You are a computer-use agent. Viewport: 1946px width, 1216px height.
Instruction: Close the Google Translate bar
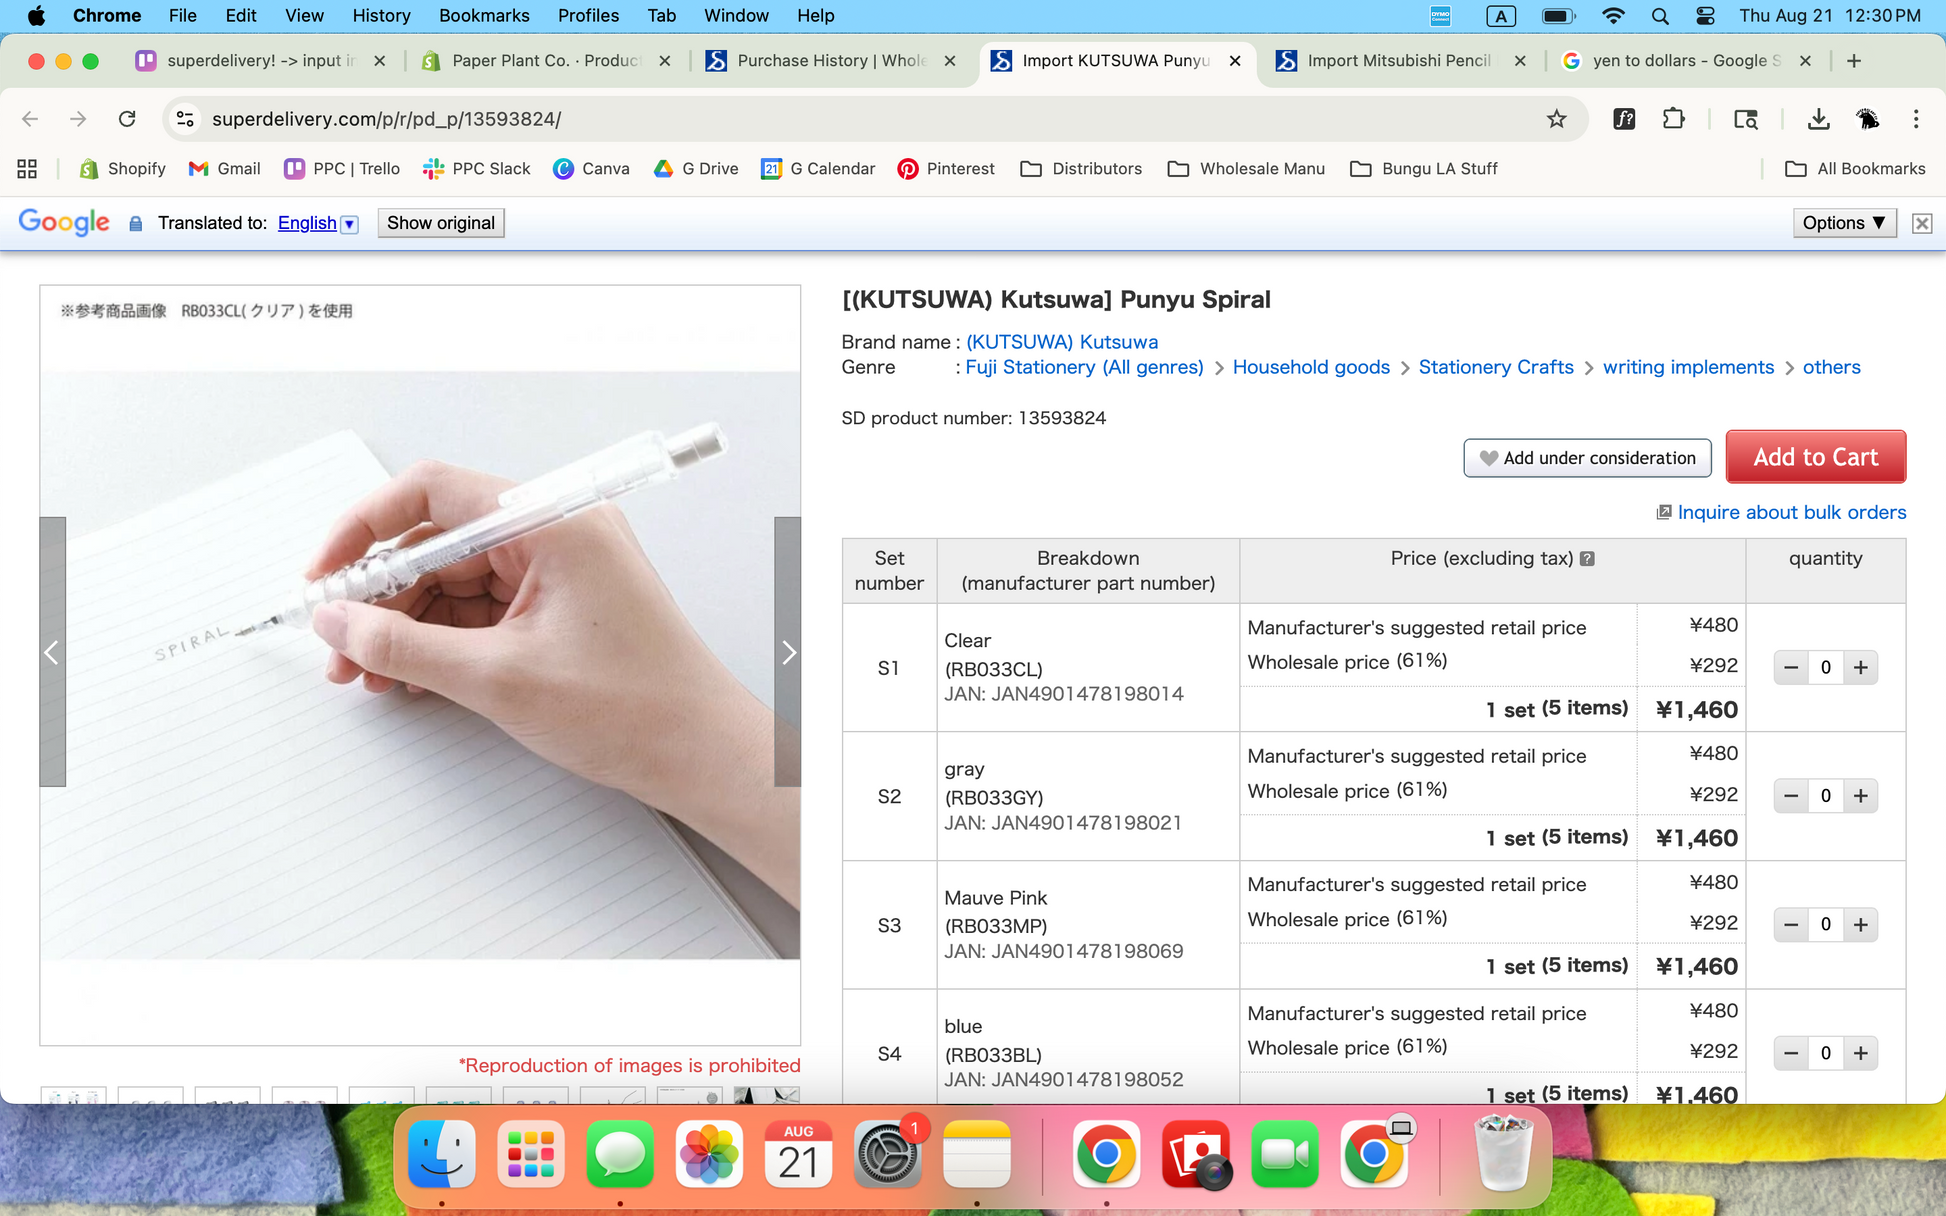pos(1921,223)
